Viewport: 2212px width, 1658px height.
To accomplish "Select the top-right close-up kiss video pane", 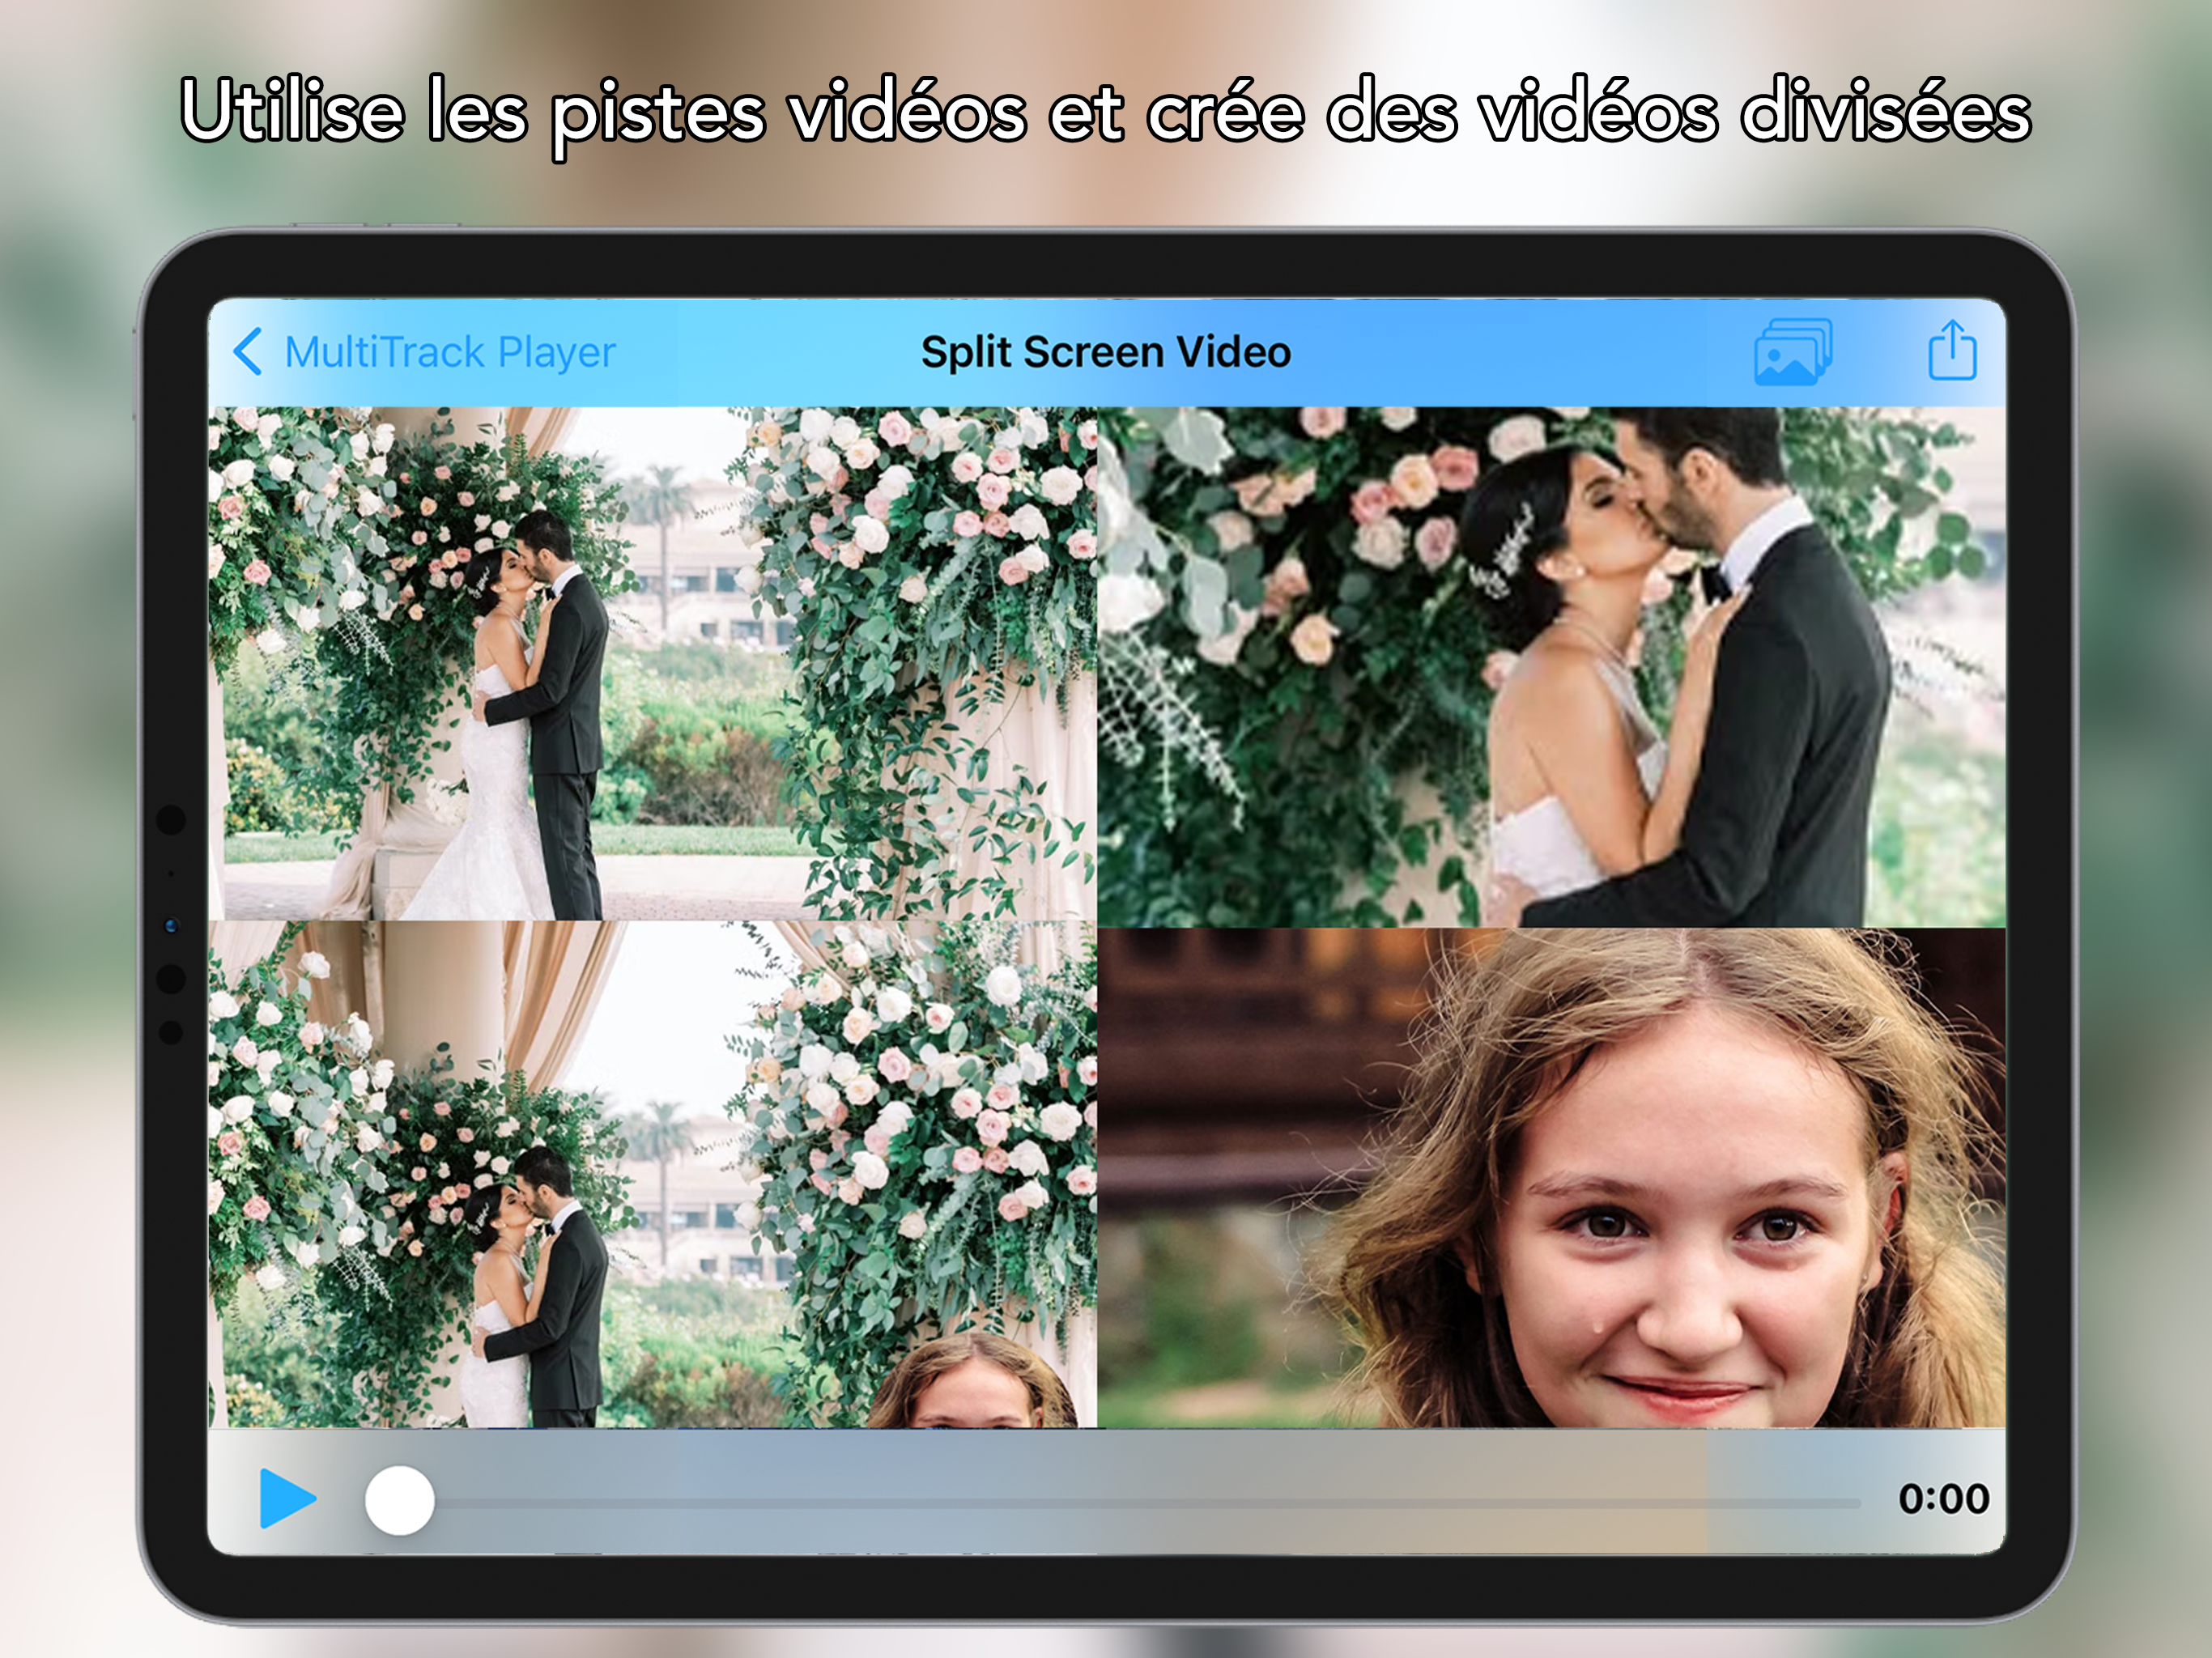I will point(1551,667).
